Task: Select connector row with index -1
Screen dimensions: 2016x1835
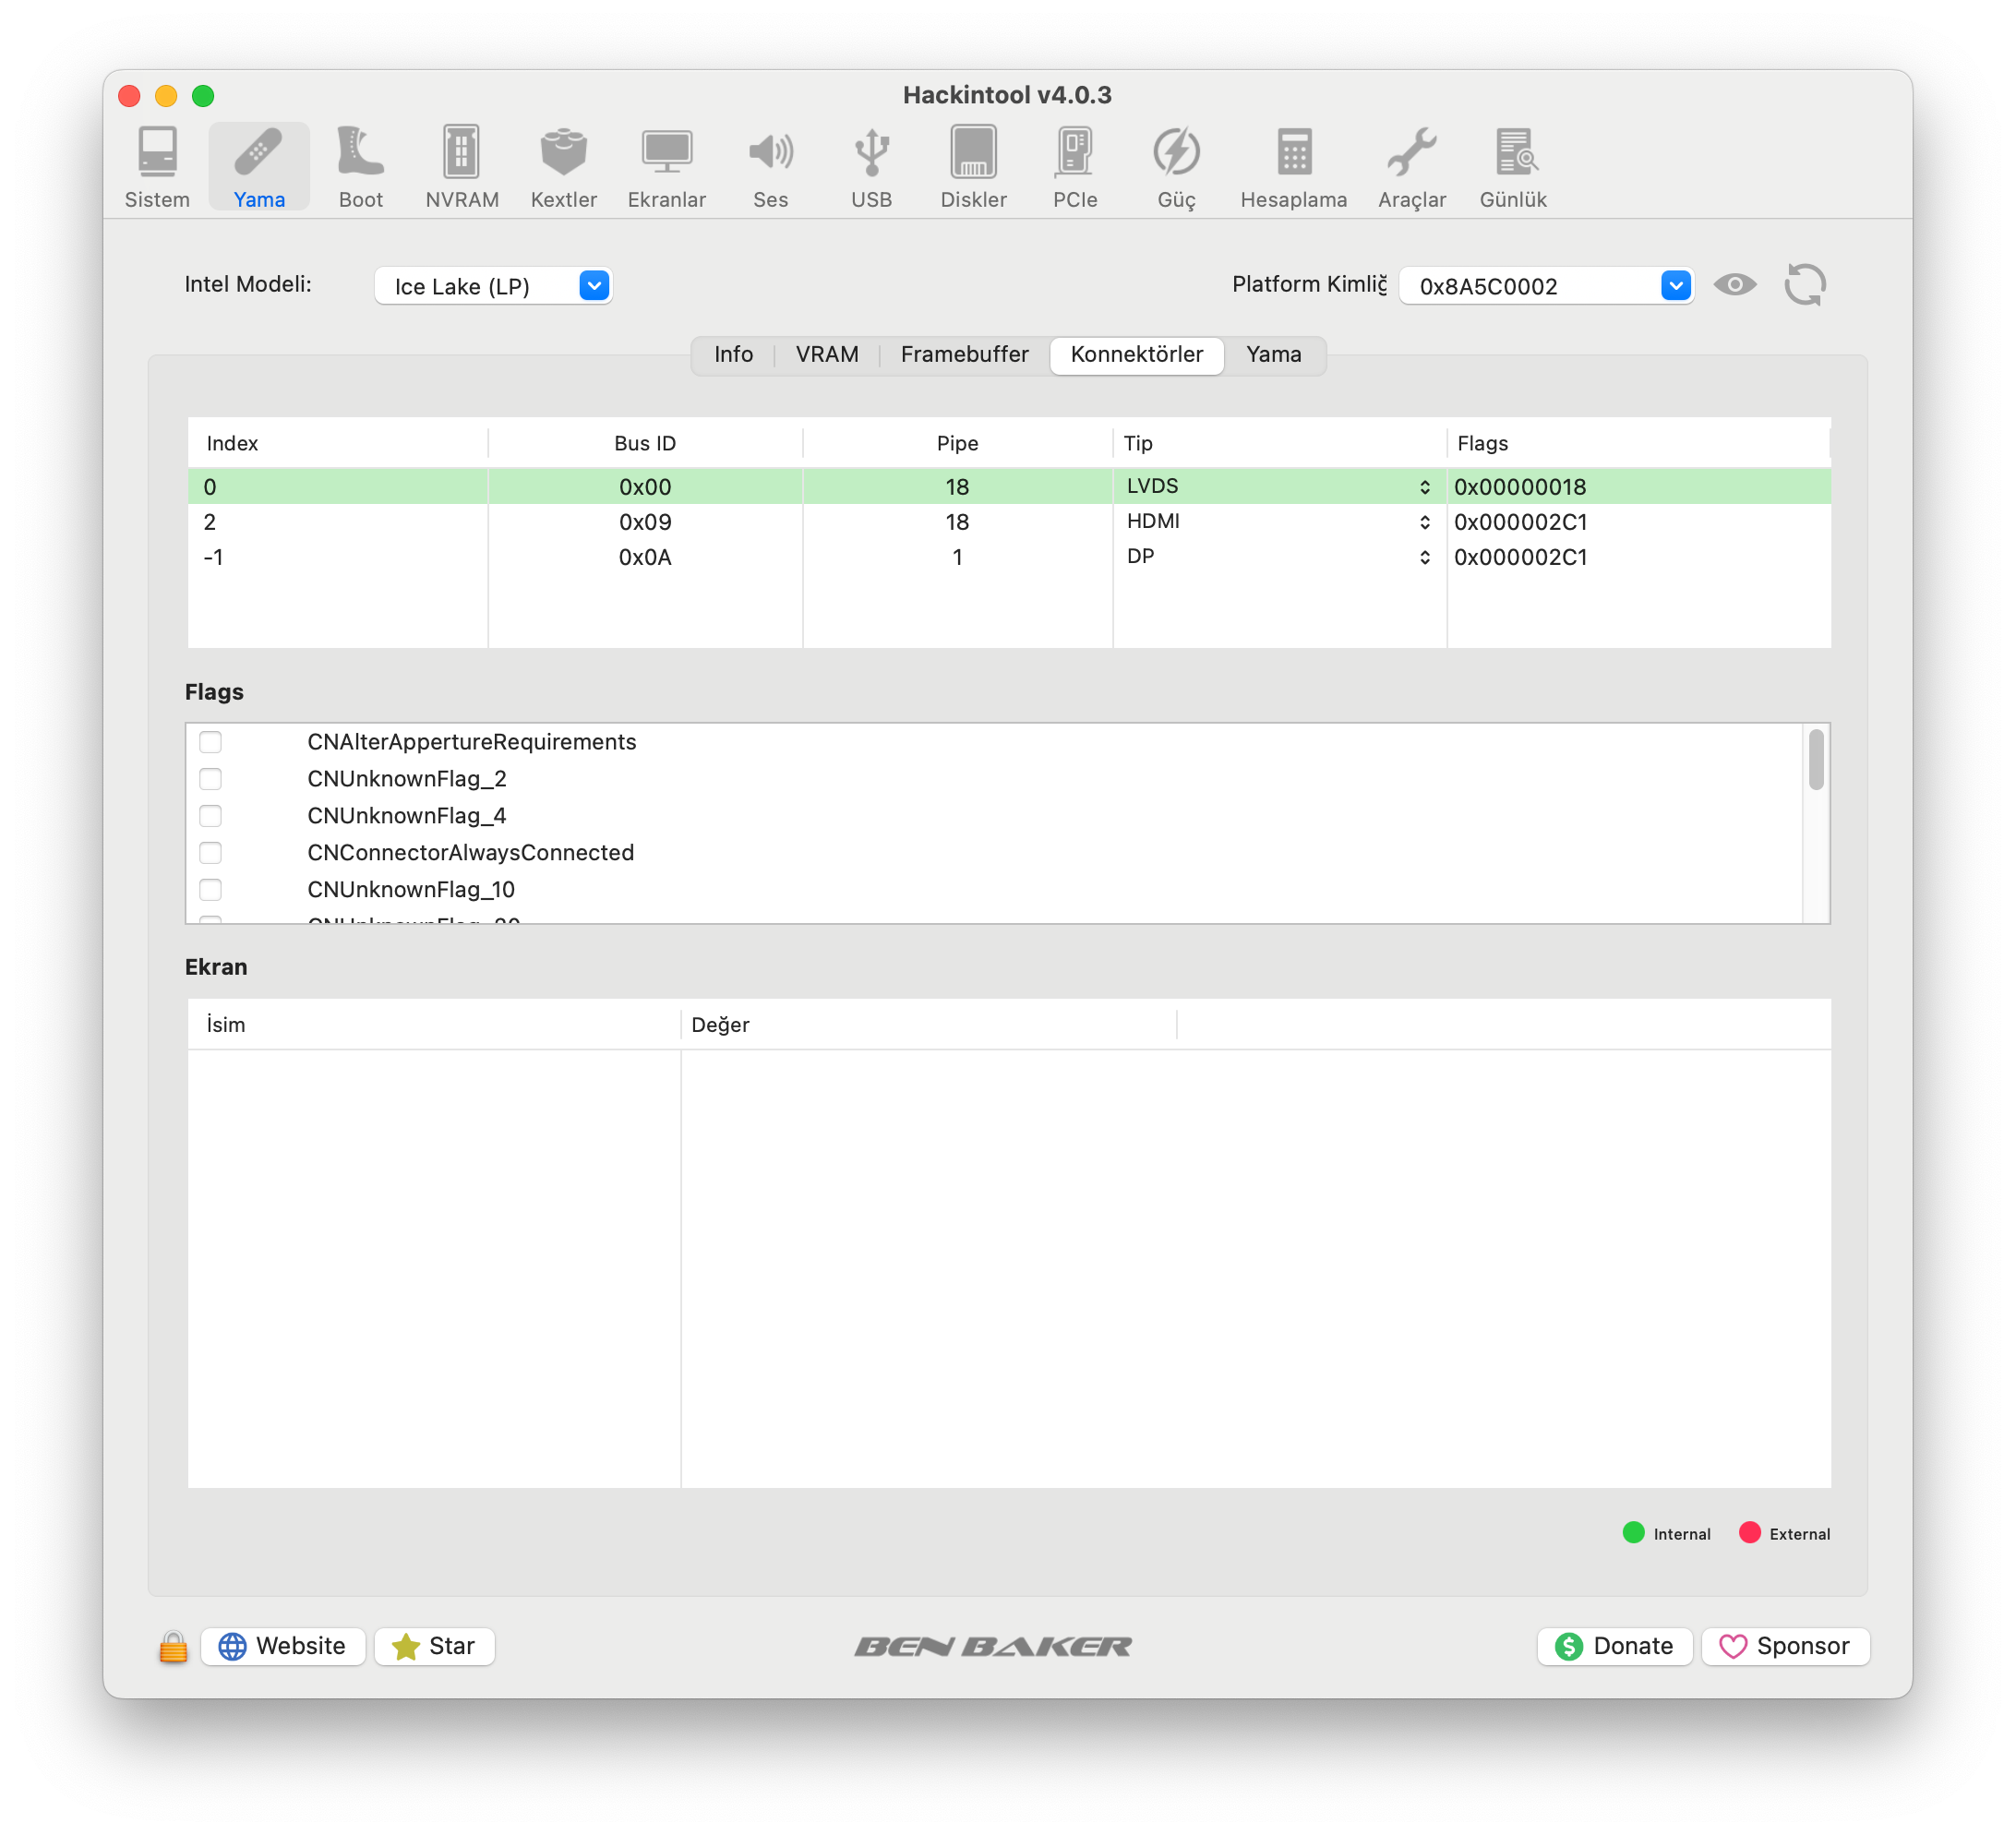Action: [1009, 557]
